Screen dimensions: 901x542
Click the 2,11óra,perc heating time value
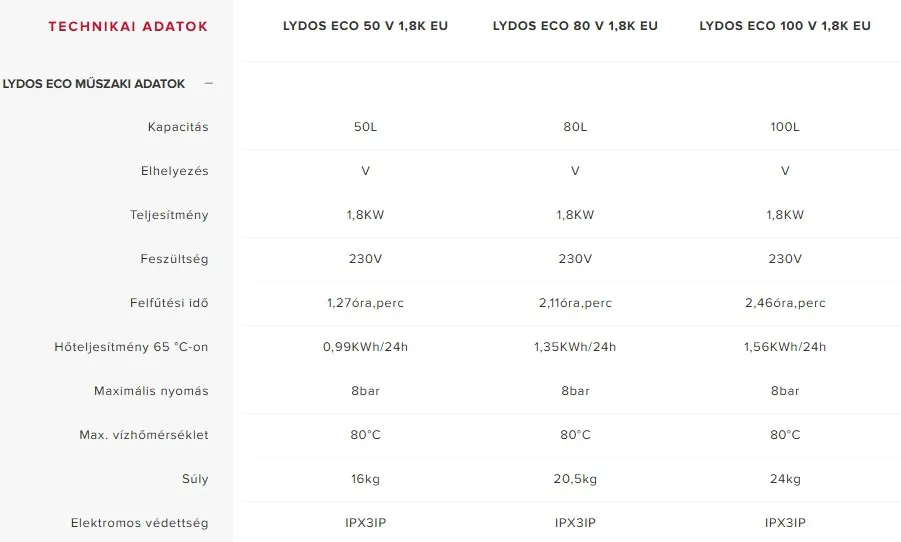click(x=575, y=303)
